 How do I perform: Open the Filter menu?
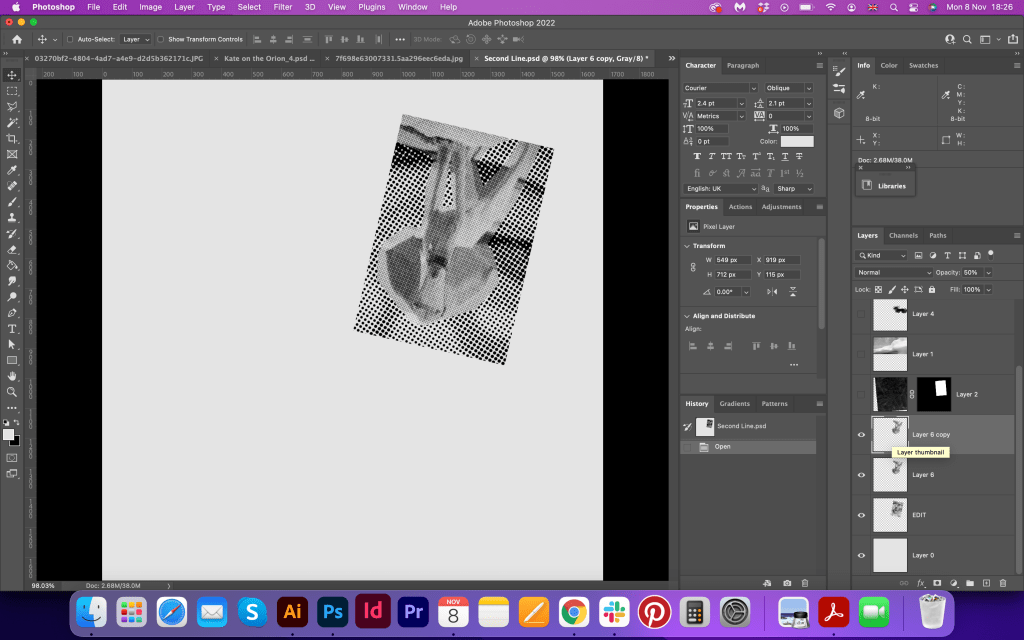283,7
